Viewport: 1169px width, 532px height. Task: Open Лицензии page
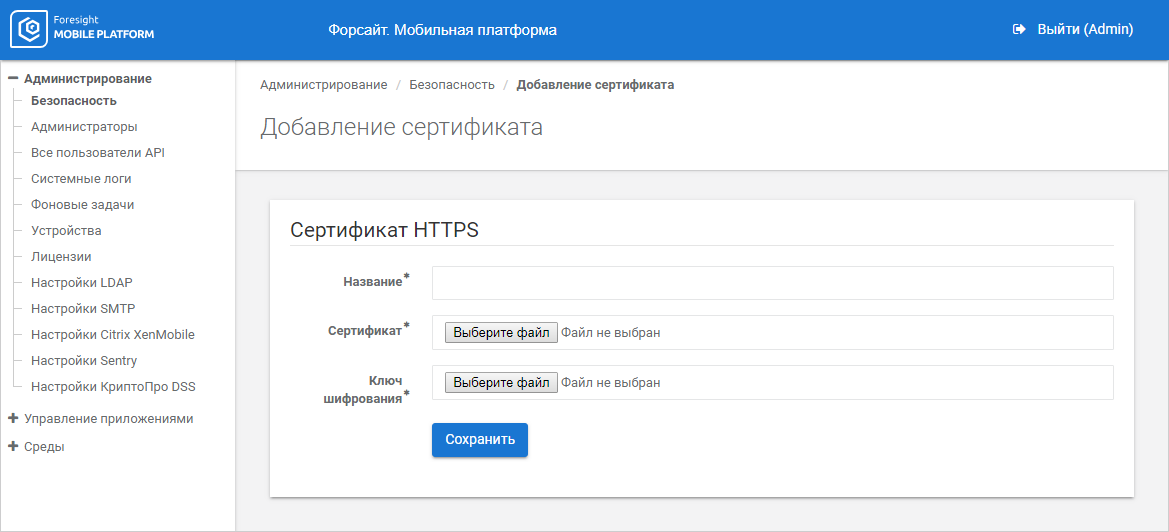pos(61,257)
